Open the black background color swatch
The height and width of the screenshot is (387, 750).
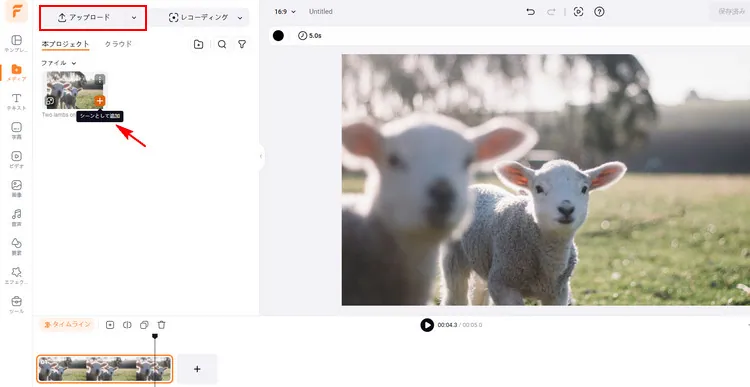(x=278, y=35)
